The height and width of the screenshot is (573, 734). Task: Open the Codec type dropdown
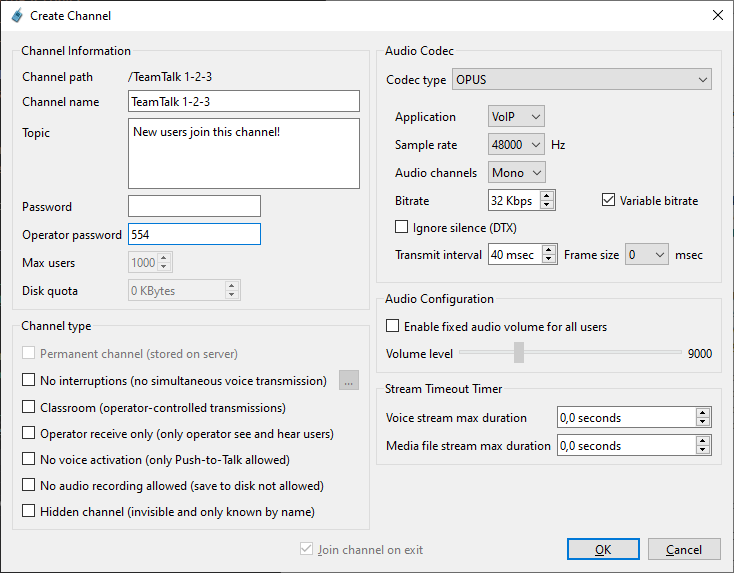[580, 79]
